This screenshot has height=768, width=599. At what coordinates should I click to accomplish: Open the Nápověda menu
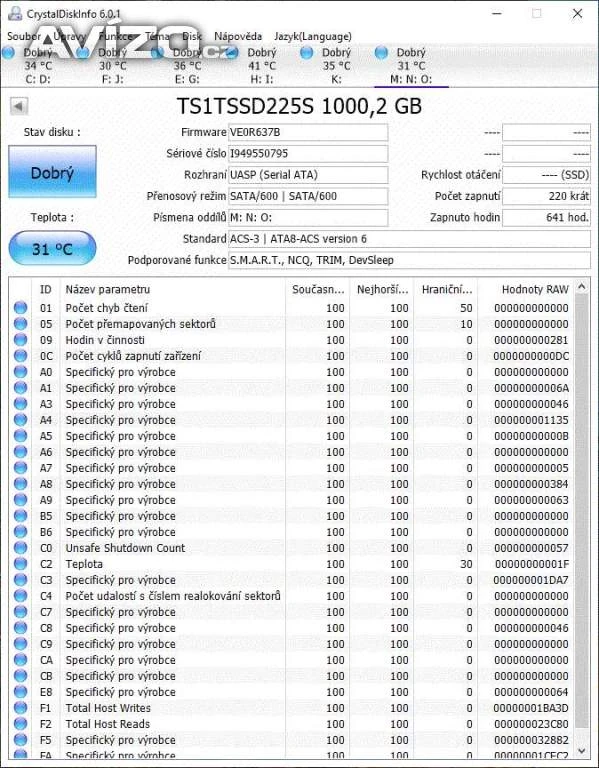238,36
